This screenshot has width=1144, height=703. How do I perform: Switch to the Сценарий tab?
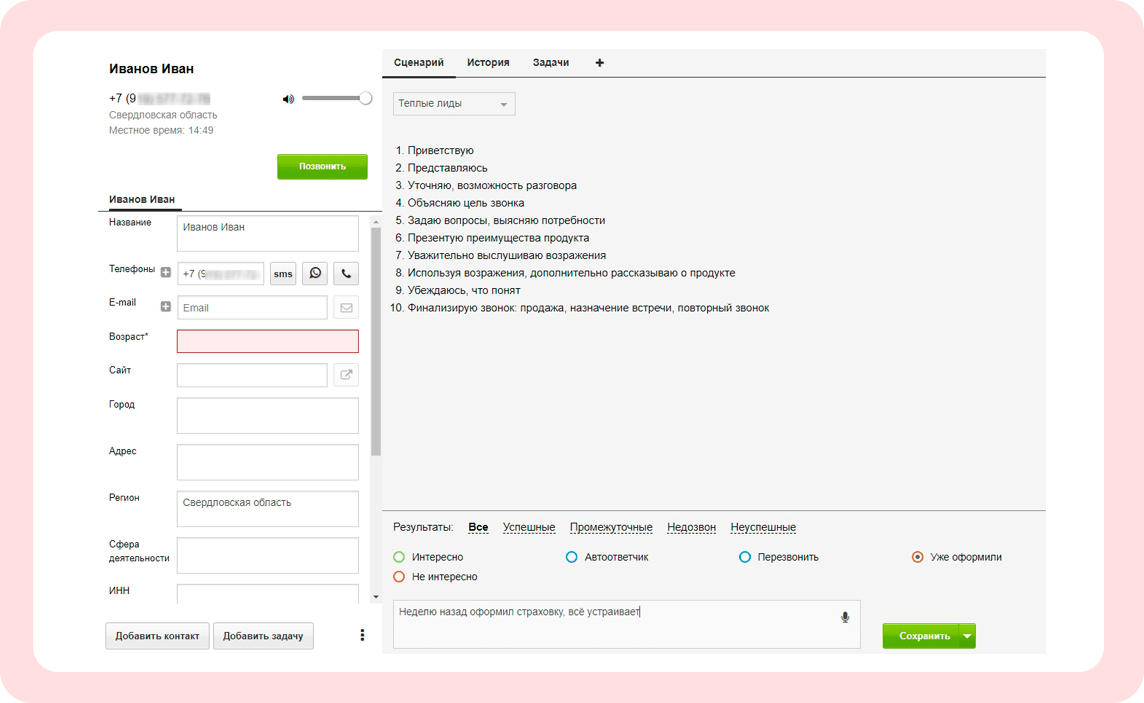[x=419, y=63]
